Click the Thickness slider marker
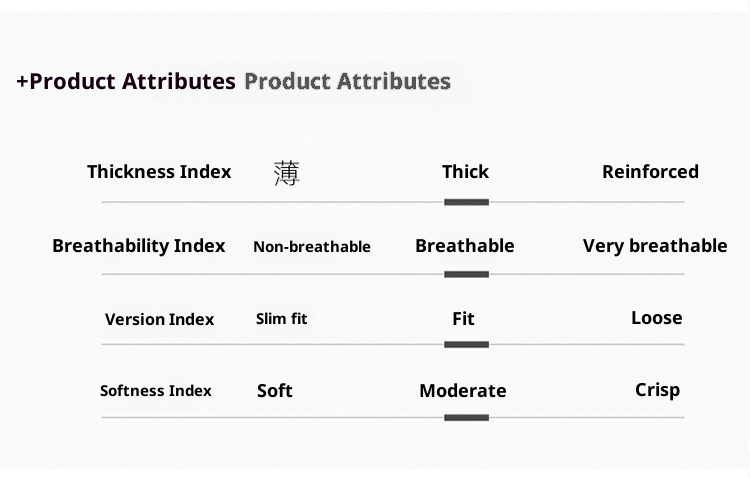750x478 pixels. [x=466, y=202]
